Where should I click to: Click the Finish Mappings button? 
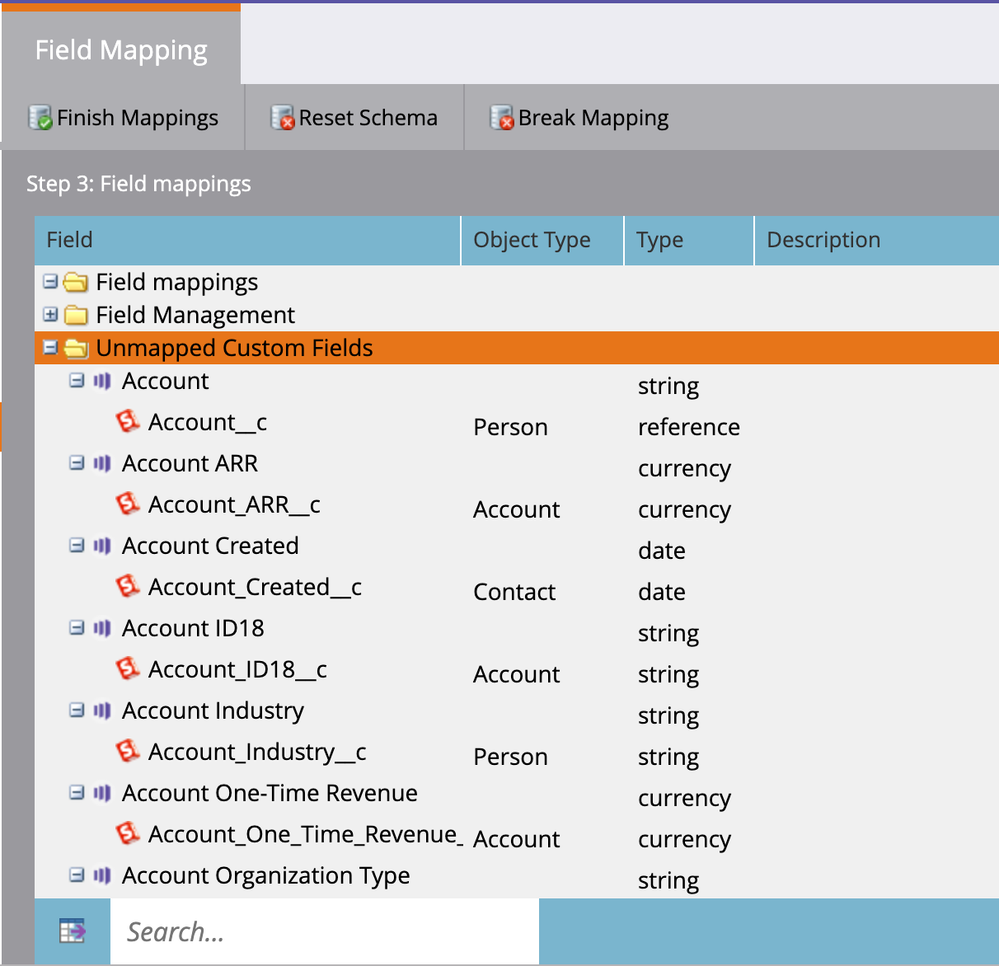(124, 118)
